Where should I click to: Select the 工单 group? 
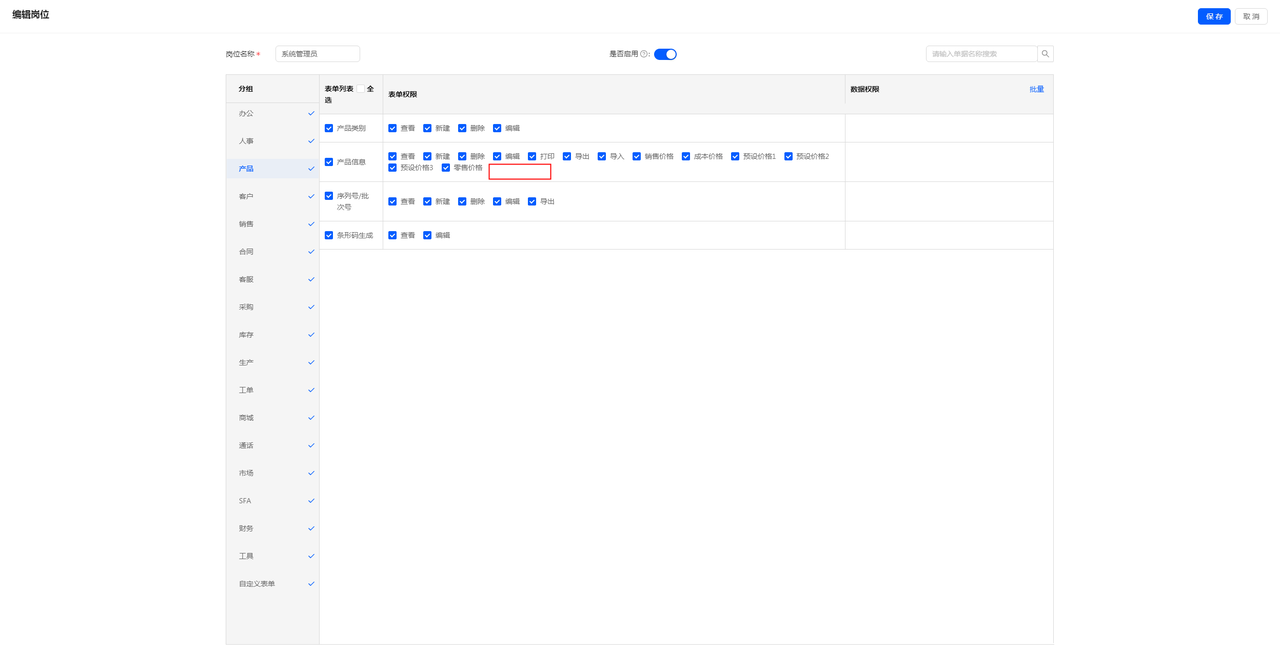point(272,390)
